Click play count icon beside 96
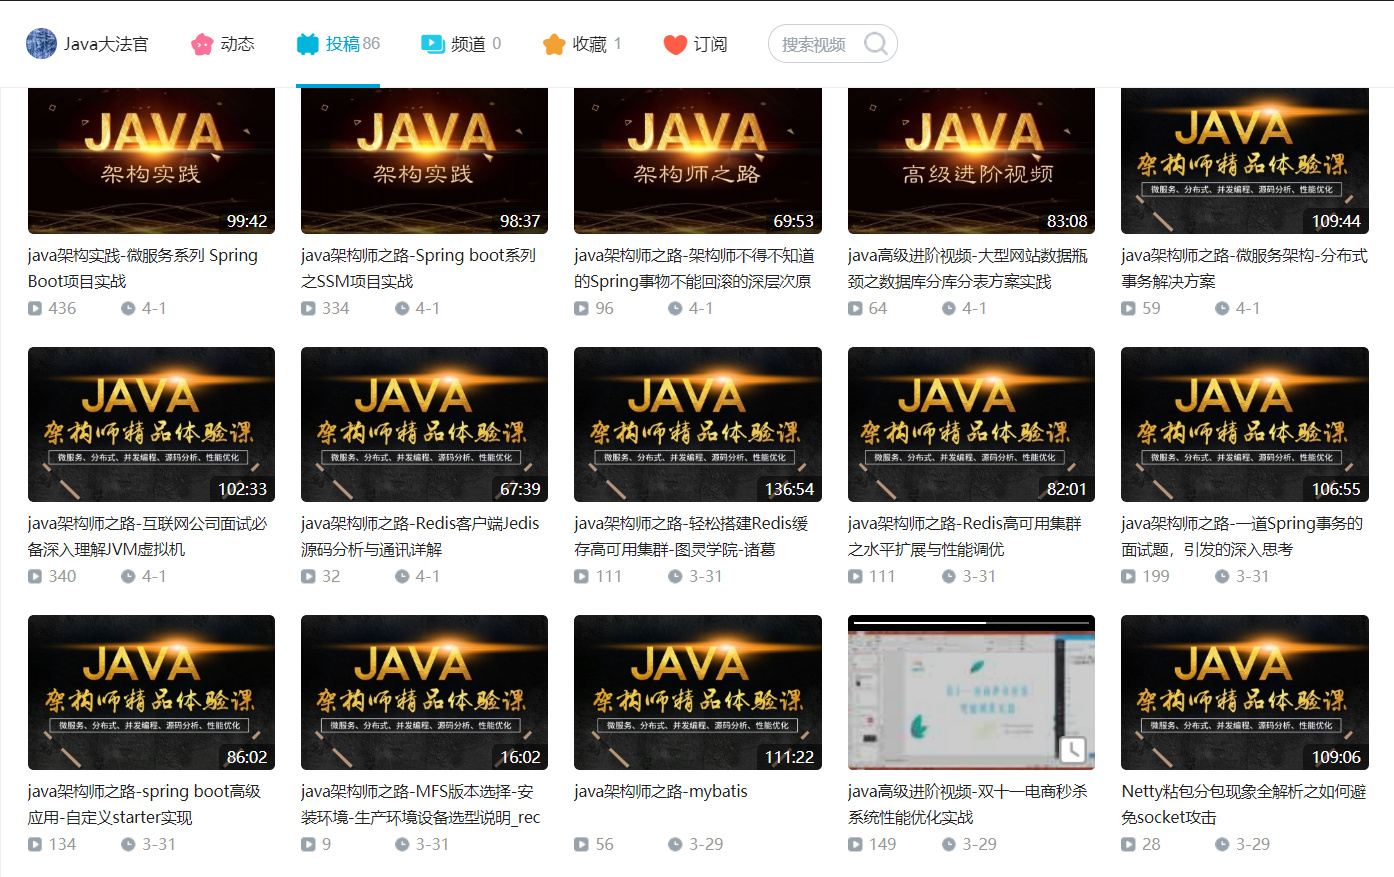This screenshot has width=1394, height=877. coord(581,308)
